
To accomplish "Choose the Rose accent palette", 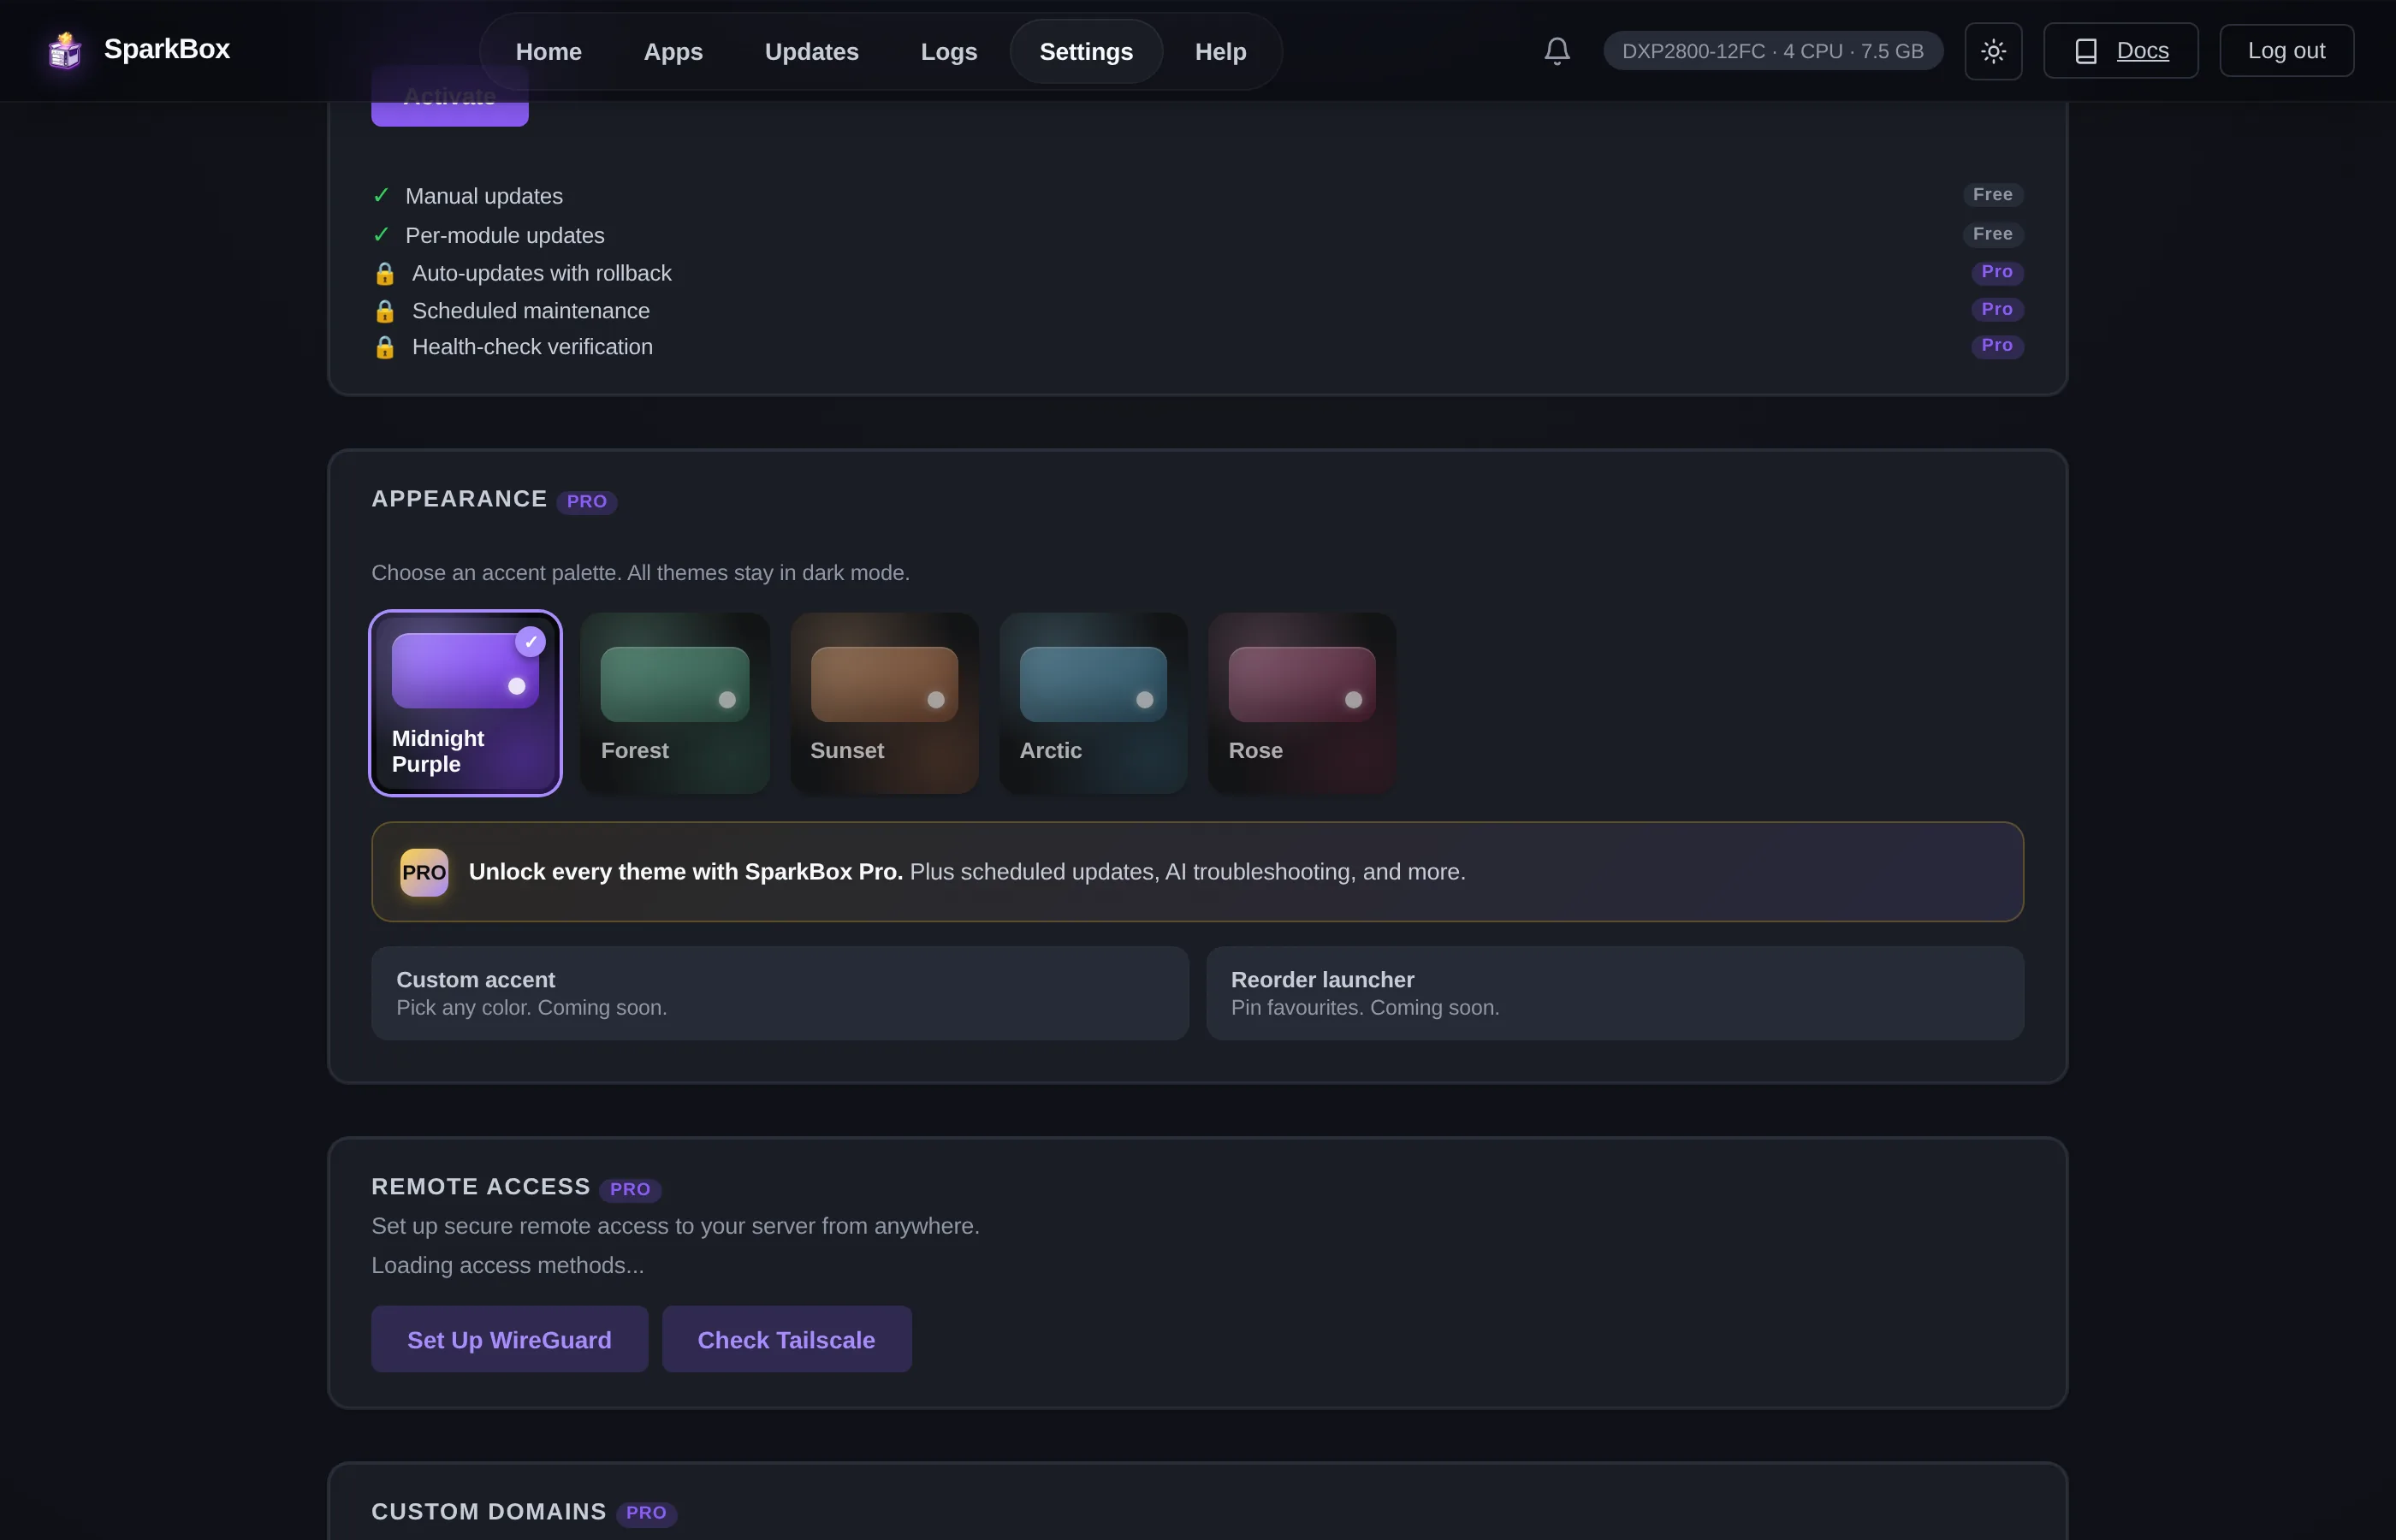I will 1302,703.
